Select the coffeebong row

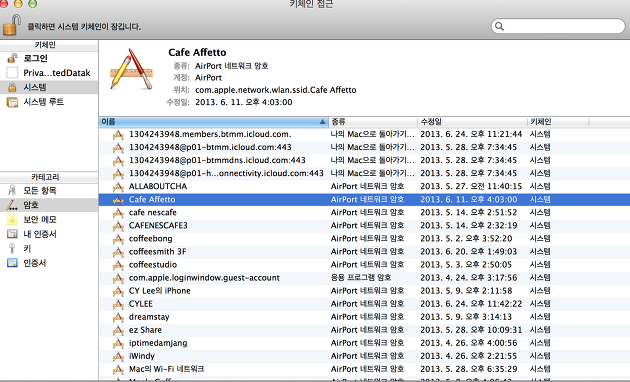(364, 239)
